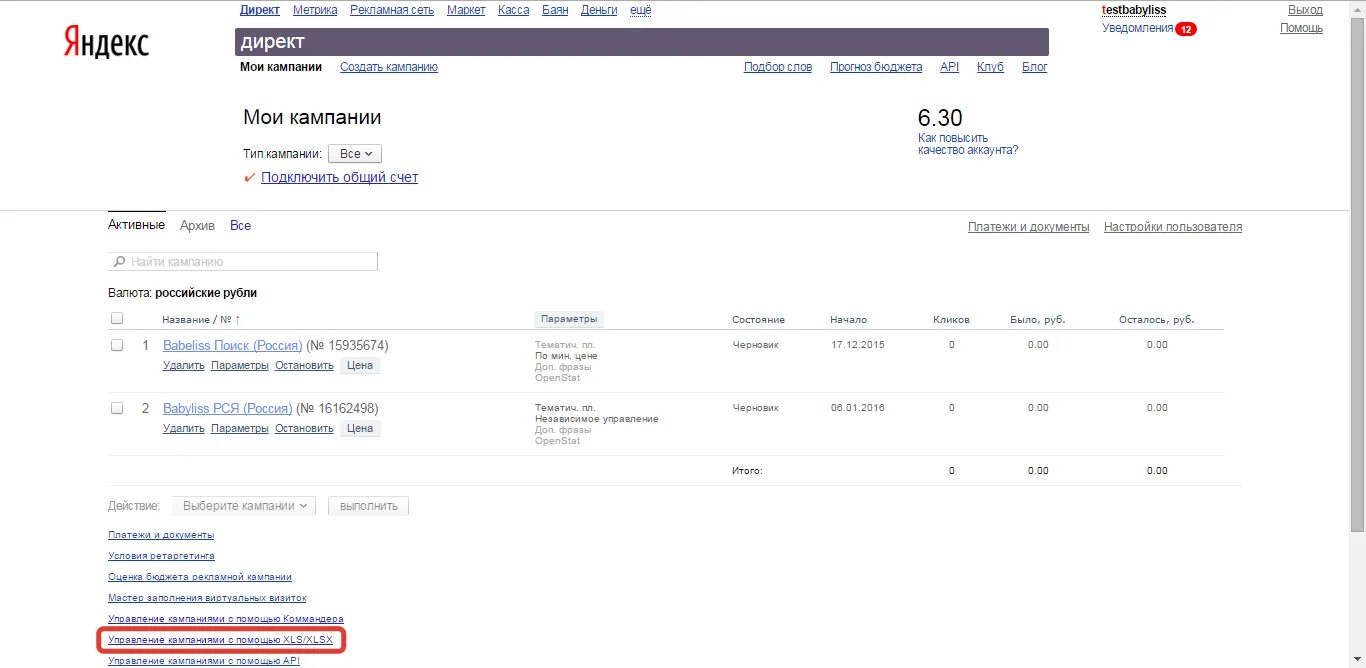Delete the Babeliss Поиск campaign via Удалить
The height and width of the screenshot is (668, 1366).
click(x=184, y=365)
